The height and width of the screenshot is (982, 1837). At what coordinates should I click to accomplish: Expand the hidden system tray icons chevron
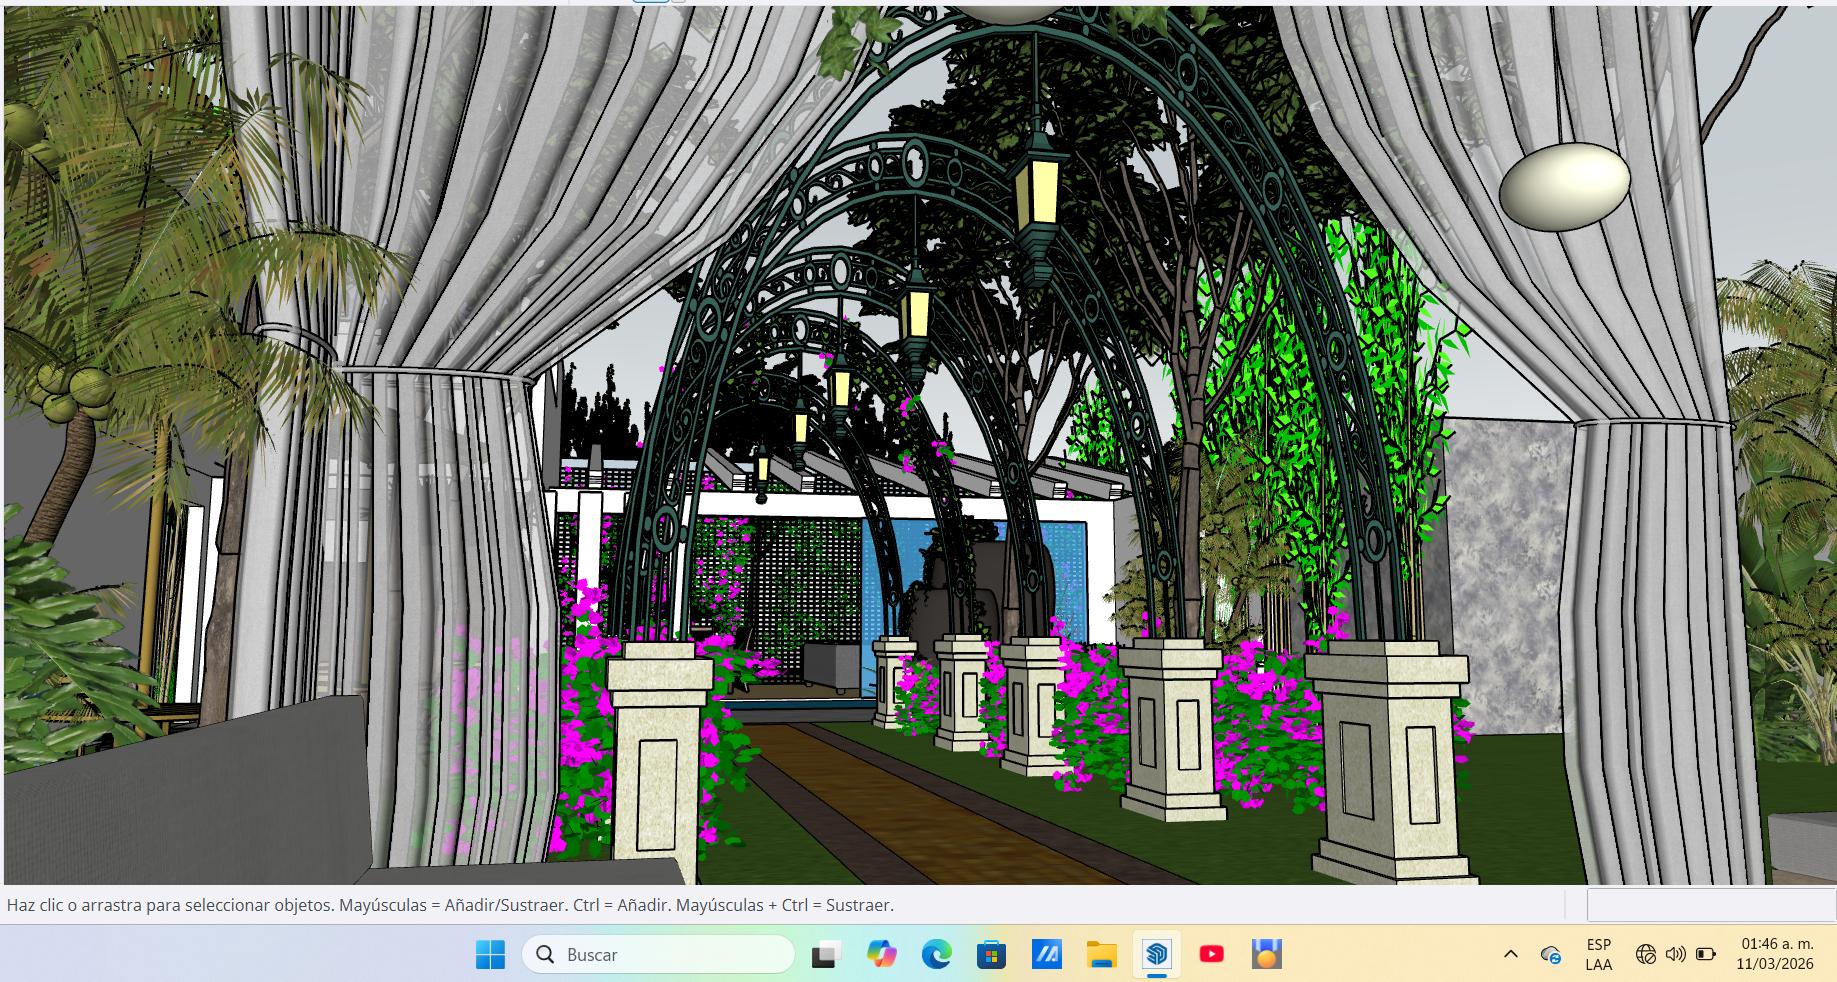point(1510,955)
